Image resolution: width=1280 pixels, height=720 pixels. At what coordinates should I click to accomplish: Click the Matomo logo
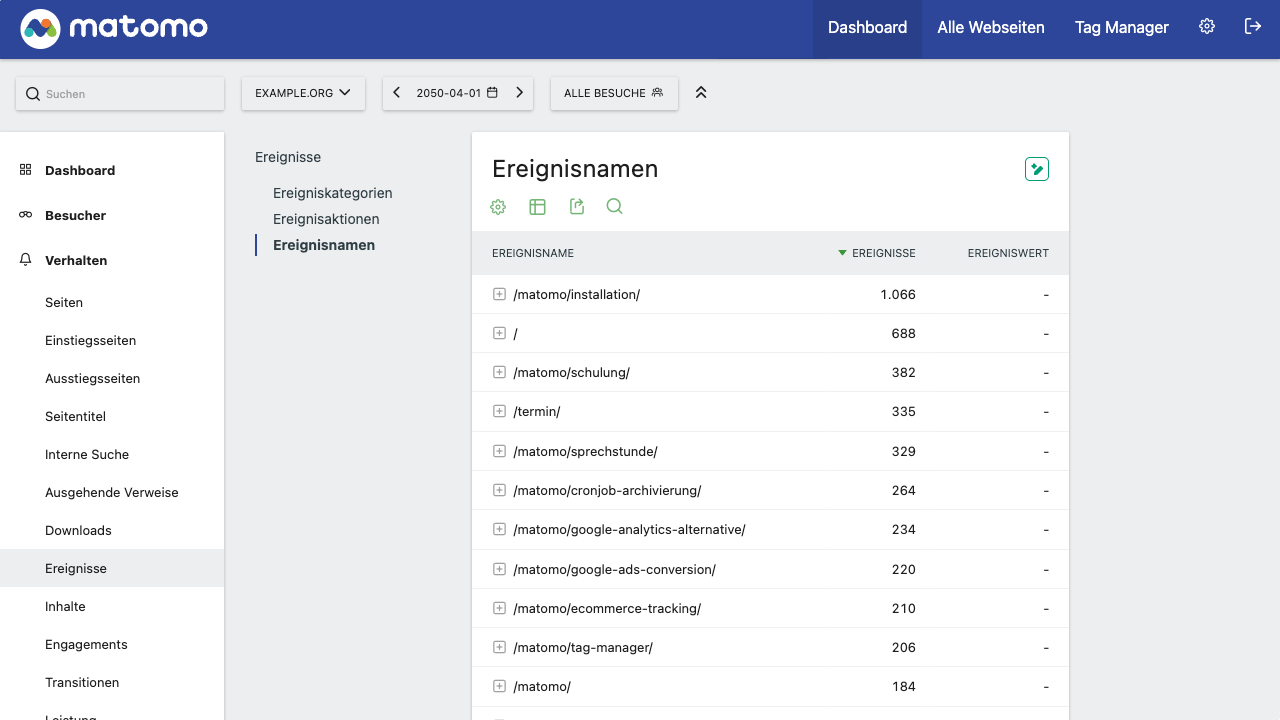[x=114, y=28]
